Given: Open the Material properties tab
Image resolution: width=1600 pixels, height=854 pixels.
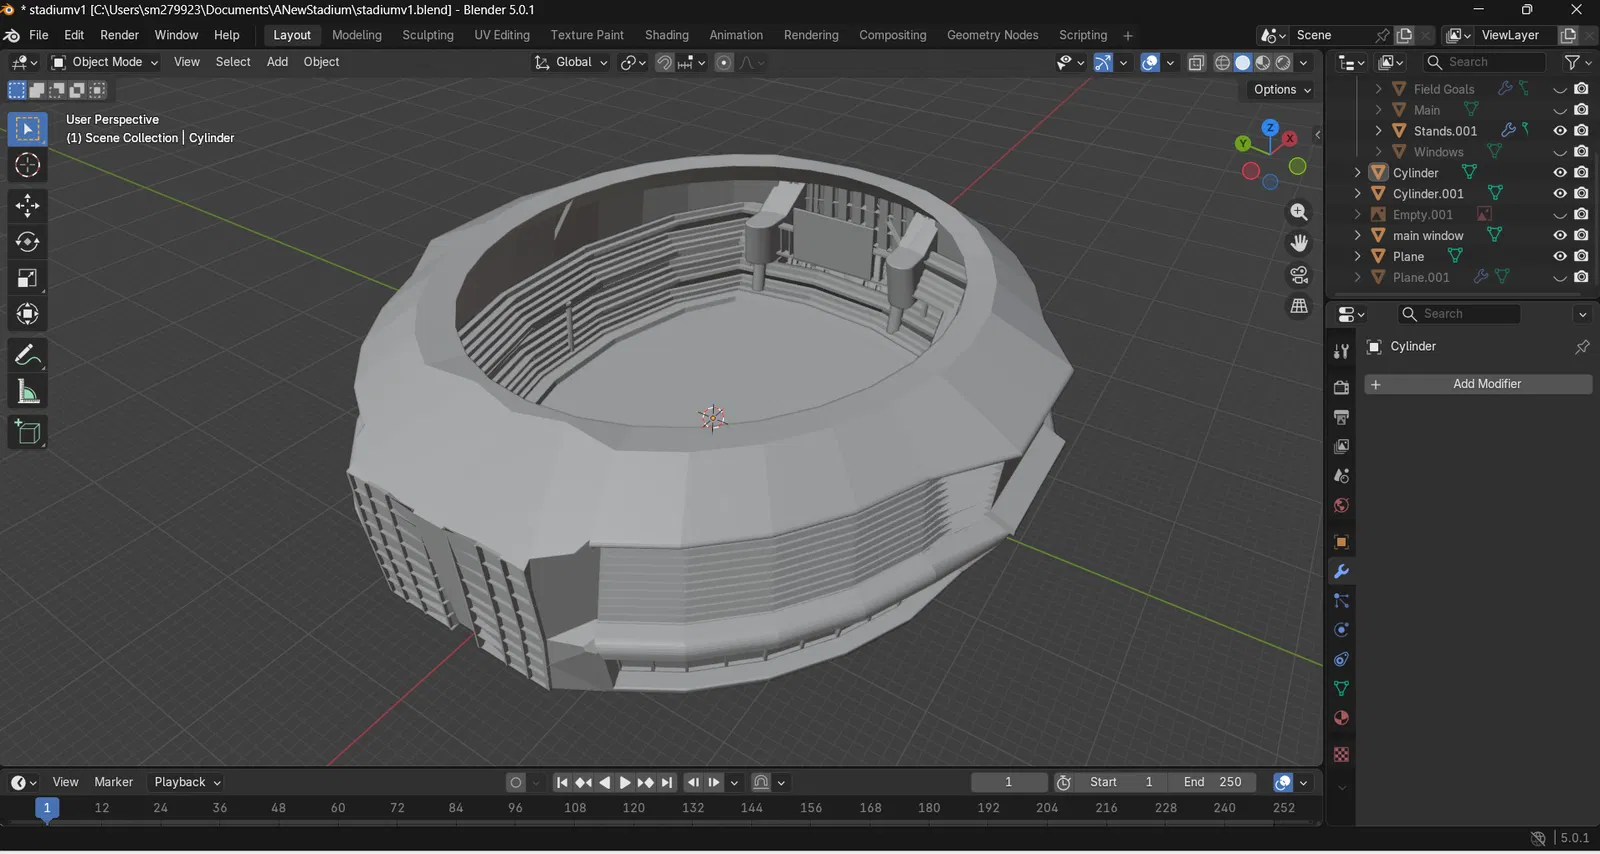Looking at the screenshot, I should pos(1341,718).
